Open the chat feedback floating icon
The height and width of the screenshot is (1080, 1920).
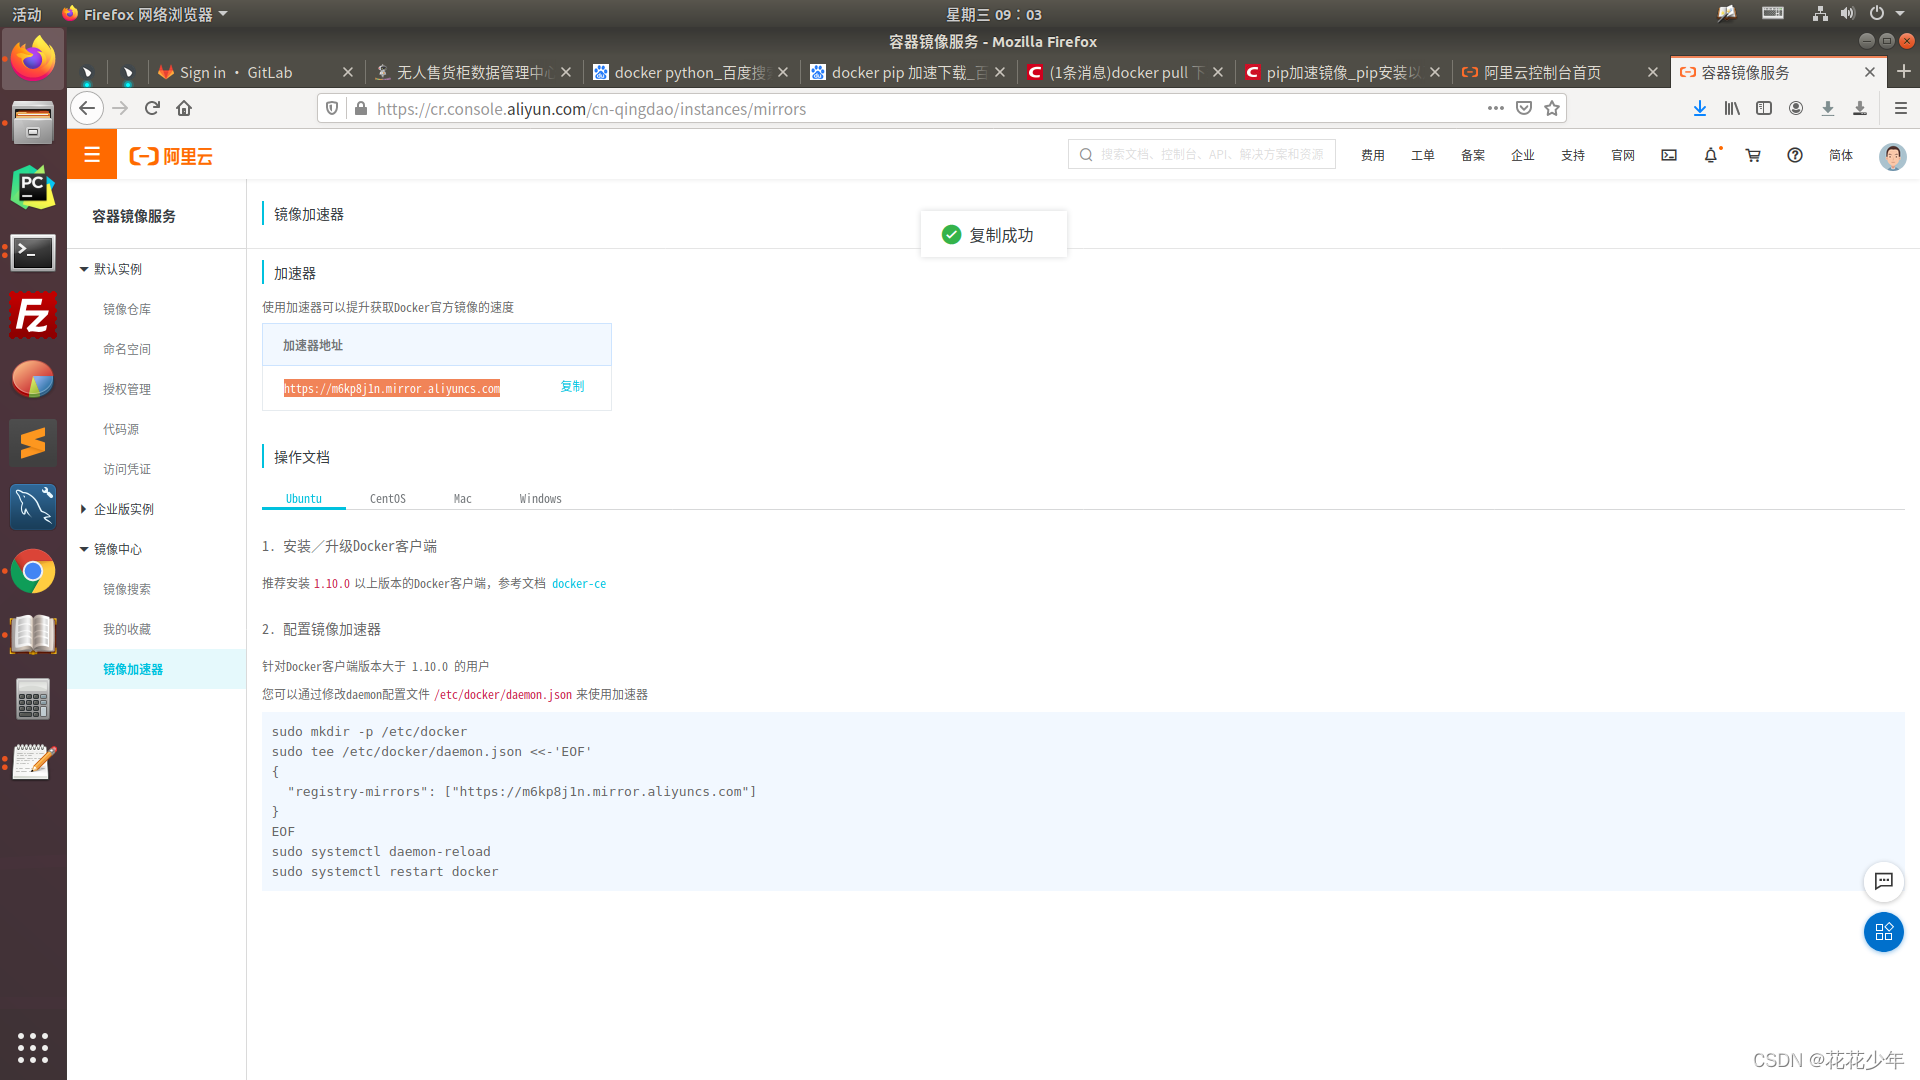tap(1883, 881)
